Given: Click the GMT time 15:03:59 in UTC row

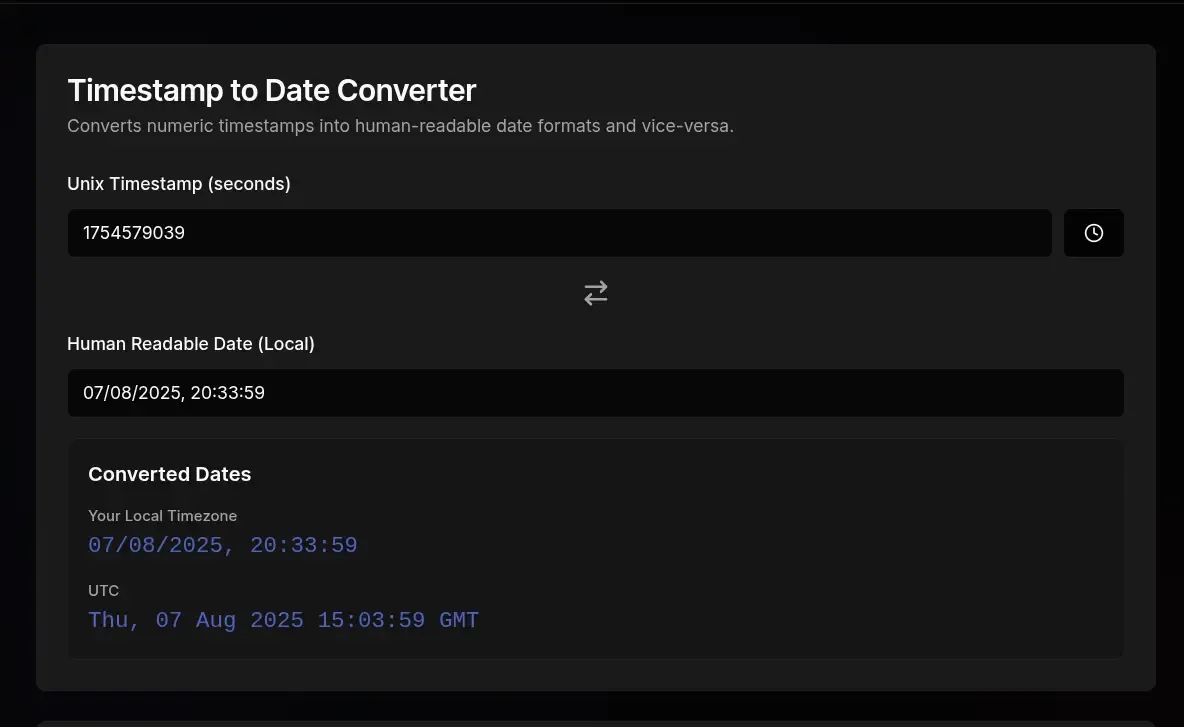Looking at the screenshot, I should point(371,619).
